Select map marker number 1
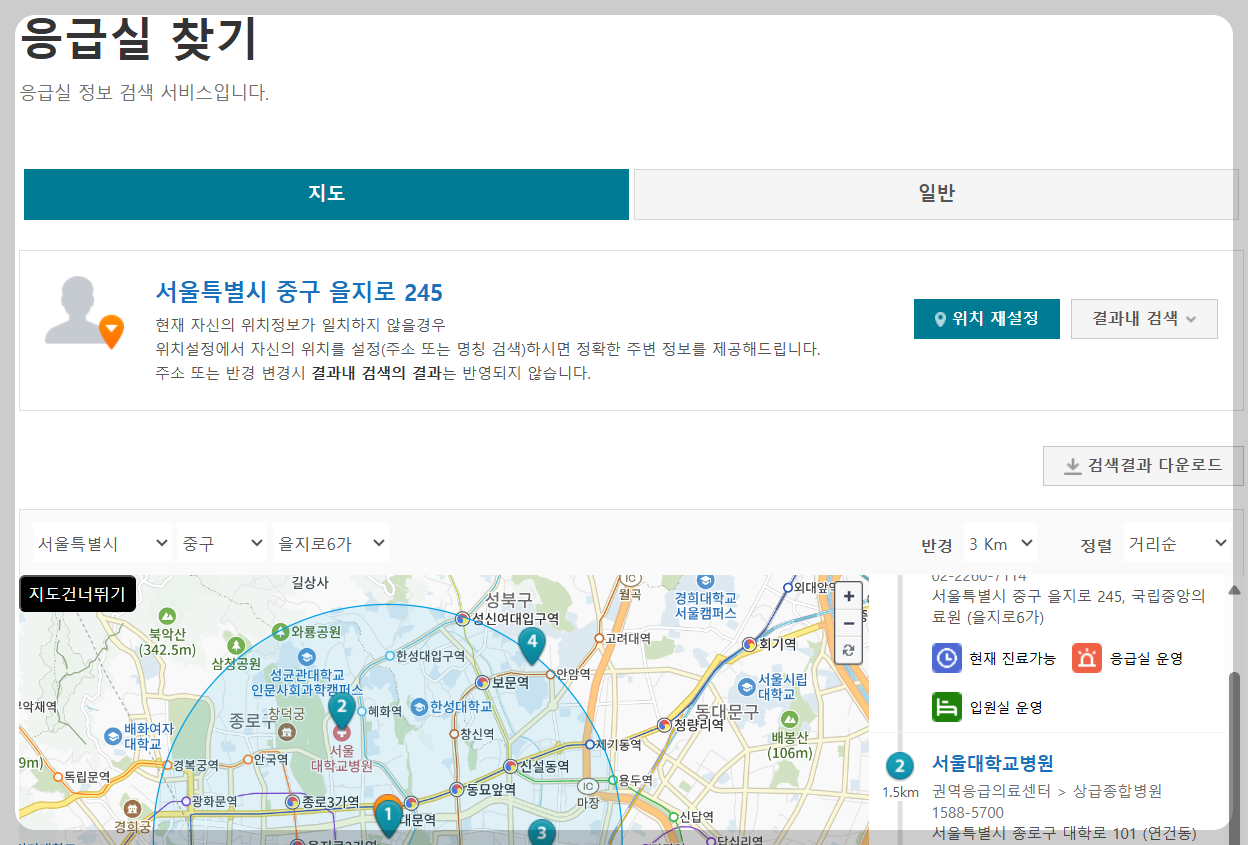The height and width of the screenshot is (845, 1248). (388, 818)
